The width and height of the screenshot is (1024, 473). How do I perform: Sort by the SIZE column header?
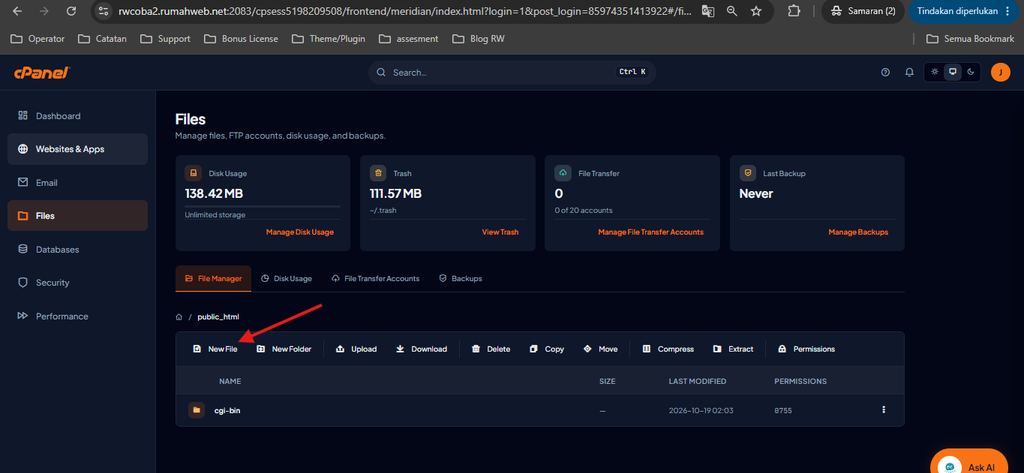click(x=607, y=381)
